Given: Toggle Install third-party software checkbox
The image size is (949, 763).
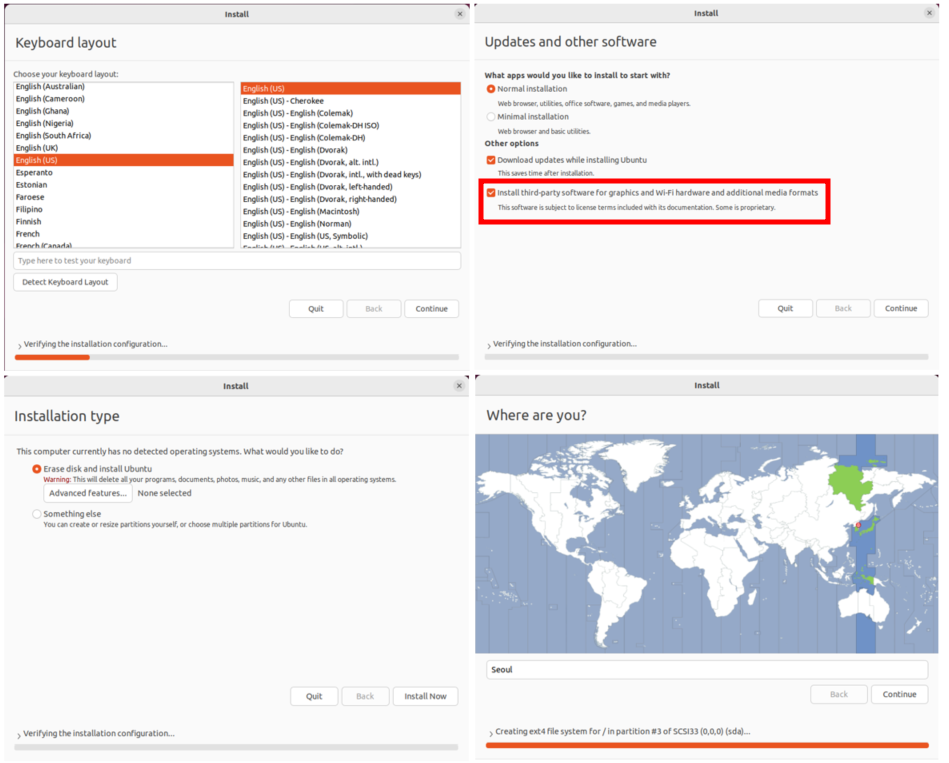Looking at the screenshot, I should 491,193.
